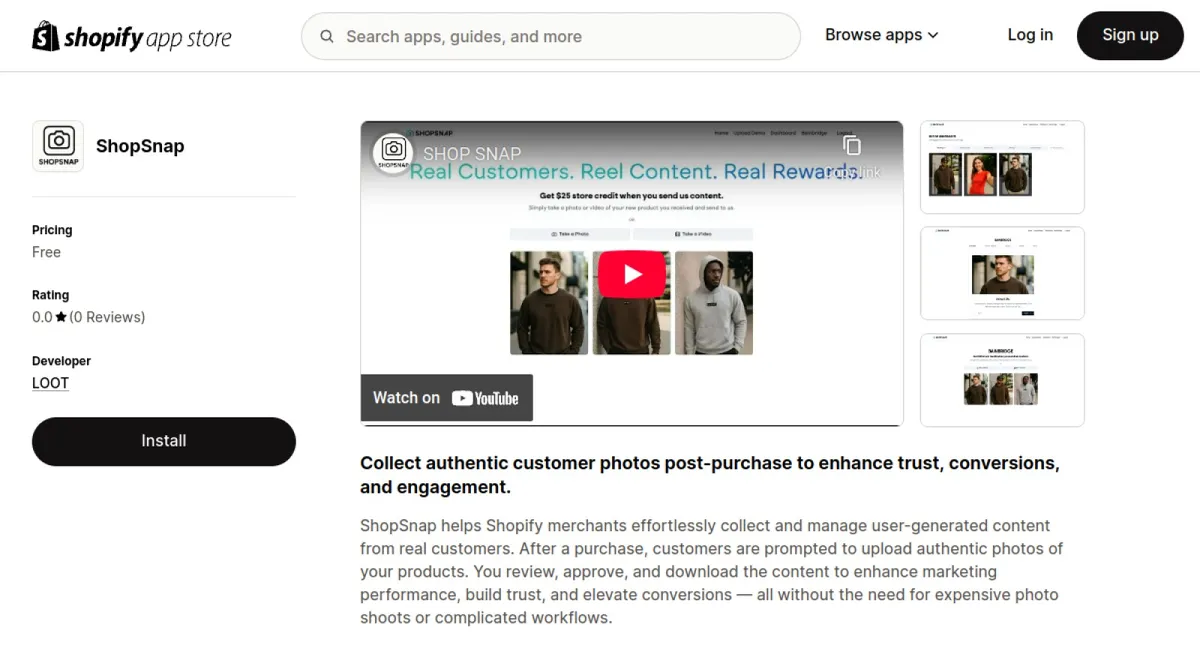Open the LOOT developer link
Screen dimensions: 1200x650
tap(50, 383)
